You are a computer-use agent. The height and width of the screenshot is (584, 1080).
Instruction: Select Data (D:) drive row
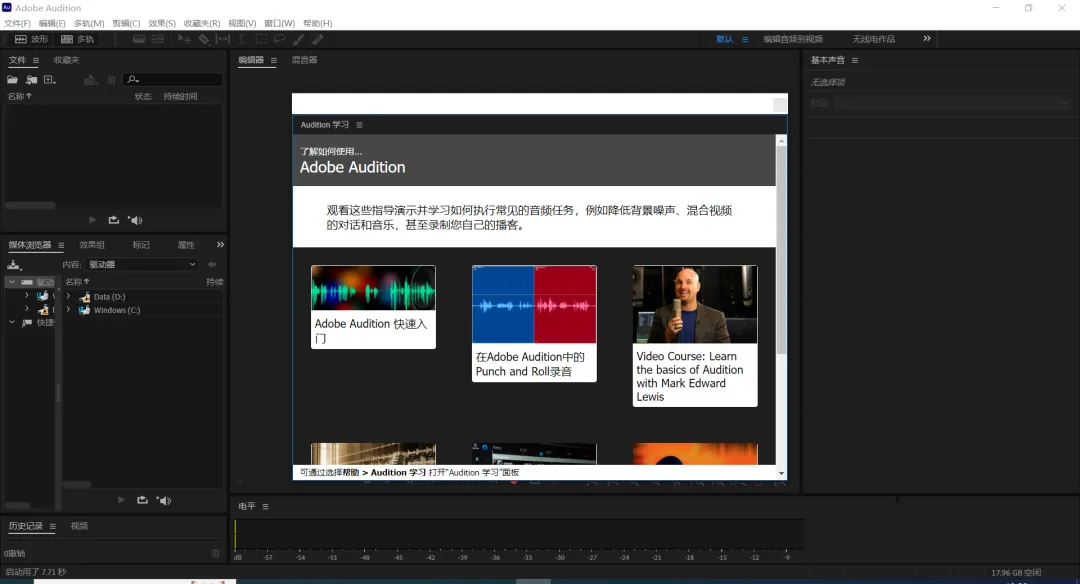tap(143, 297)
